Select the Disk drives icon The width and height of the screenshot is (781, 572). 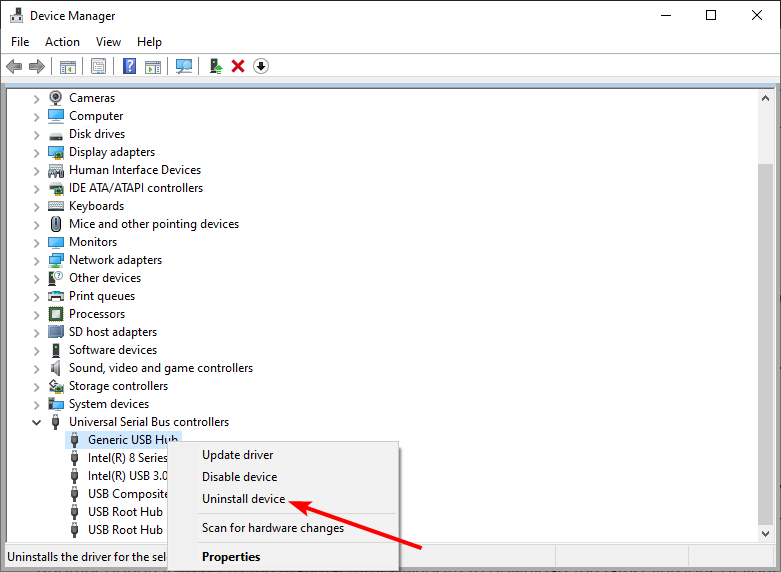[56, 135]
